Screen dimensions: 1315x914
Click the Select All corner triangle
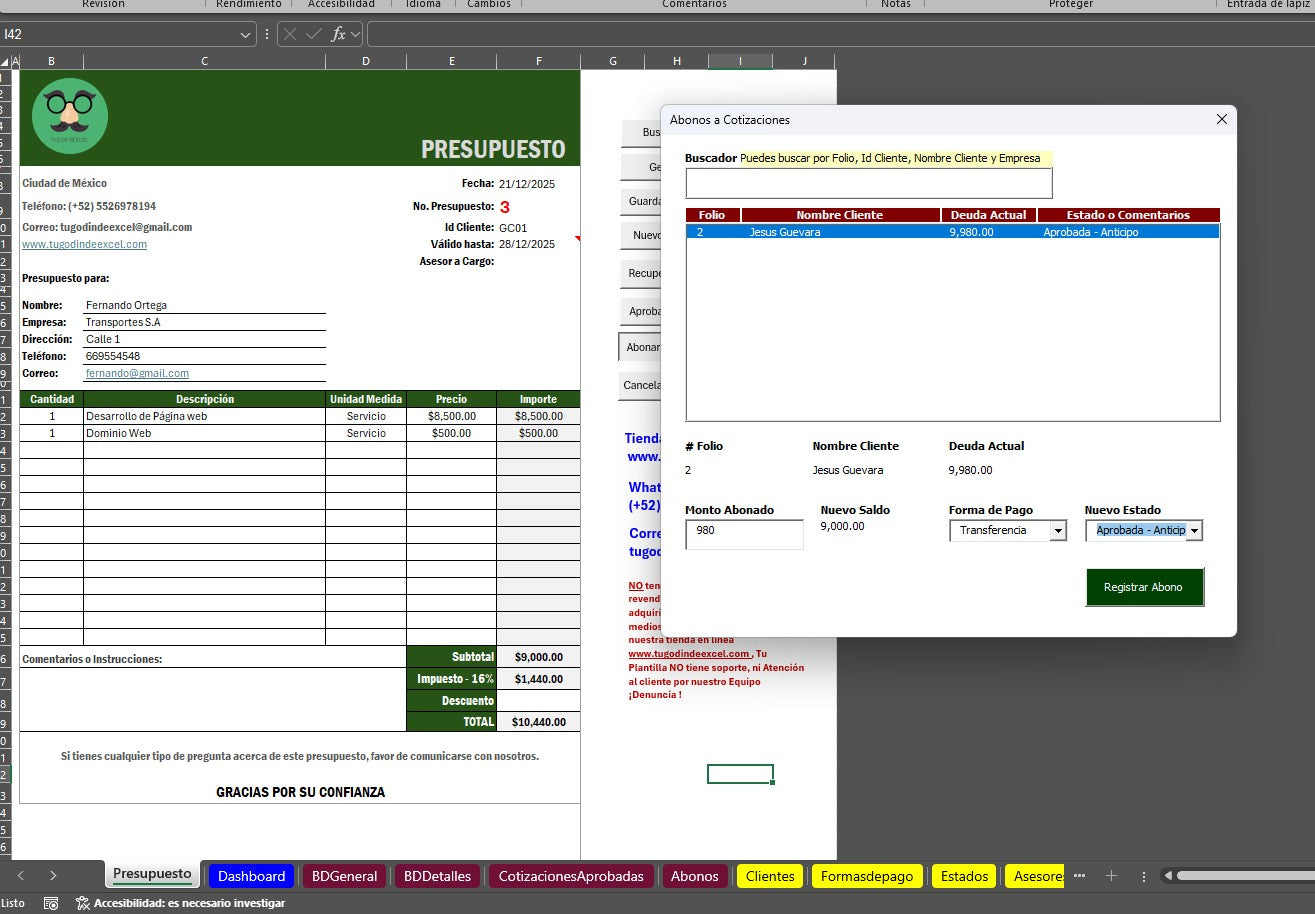tap(5, 62)
